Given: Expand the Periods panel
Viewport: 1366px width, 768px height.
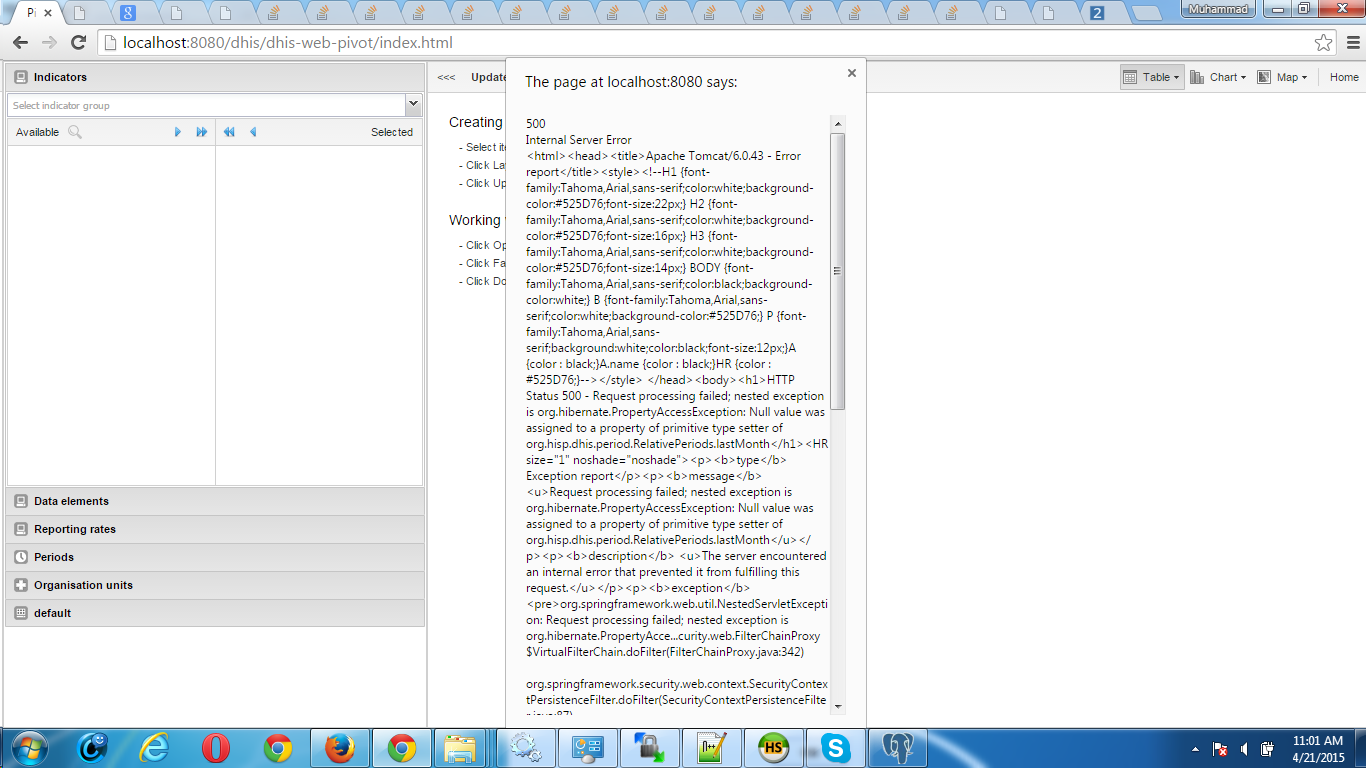Looking at the screenshot, I should click(215, 557).
